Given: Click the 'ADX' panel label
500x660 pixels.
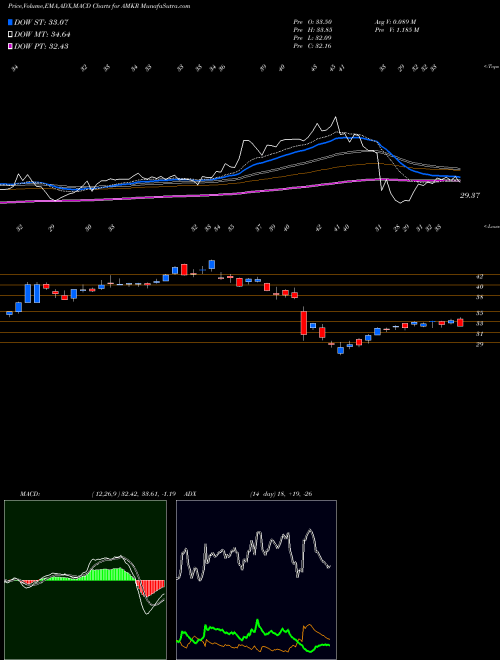Looking at the screenshot, I should pos(191,493).
